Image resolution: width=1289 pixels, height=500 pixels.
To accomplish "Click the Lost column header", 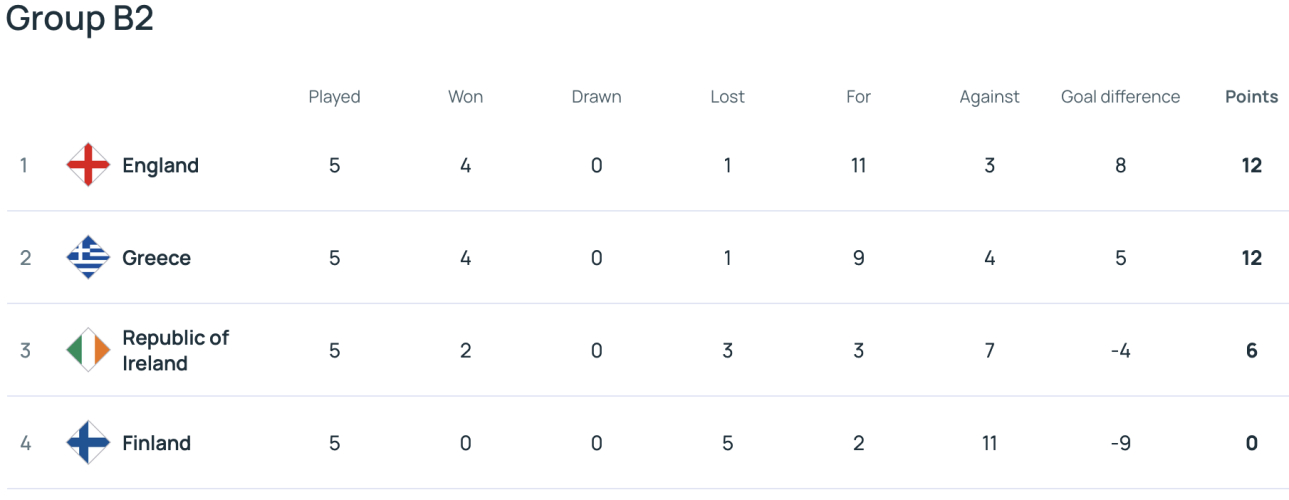I will coord(727,97).
